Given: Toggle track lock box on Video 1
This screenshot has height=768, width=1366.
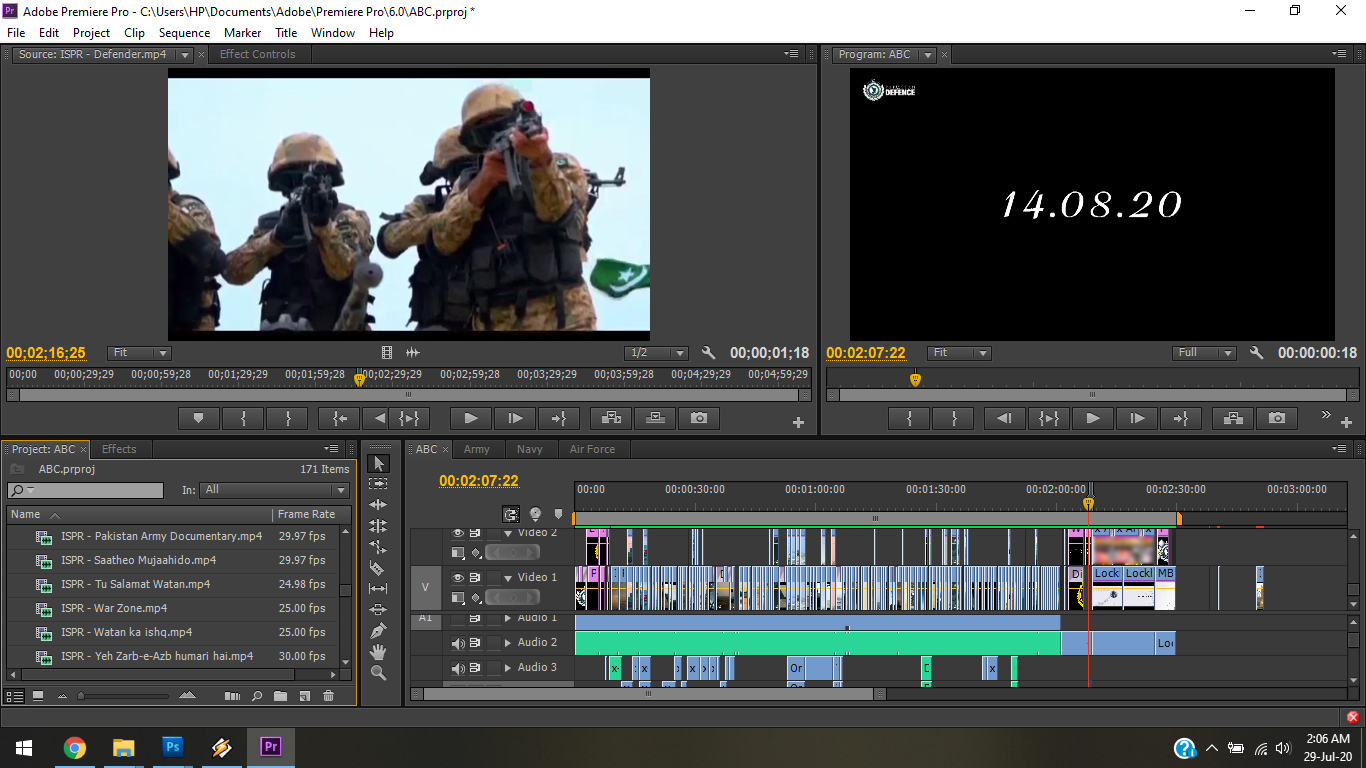Looking at the screenshot, I should [493, 577].
